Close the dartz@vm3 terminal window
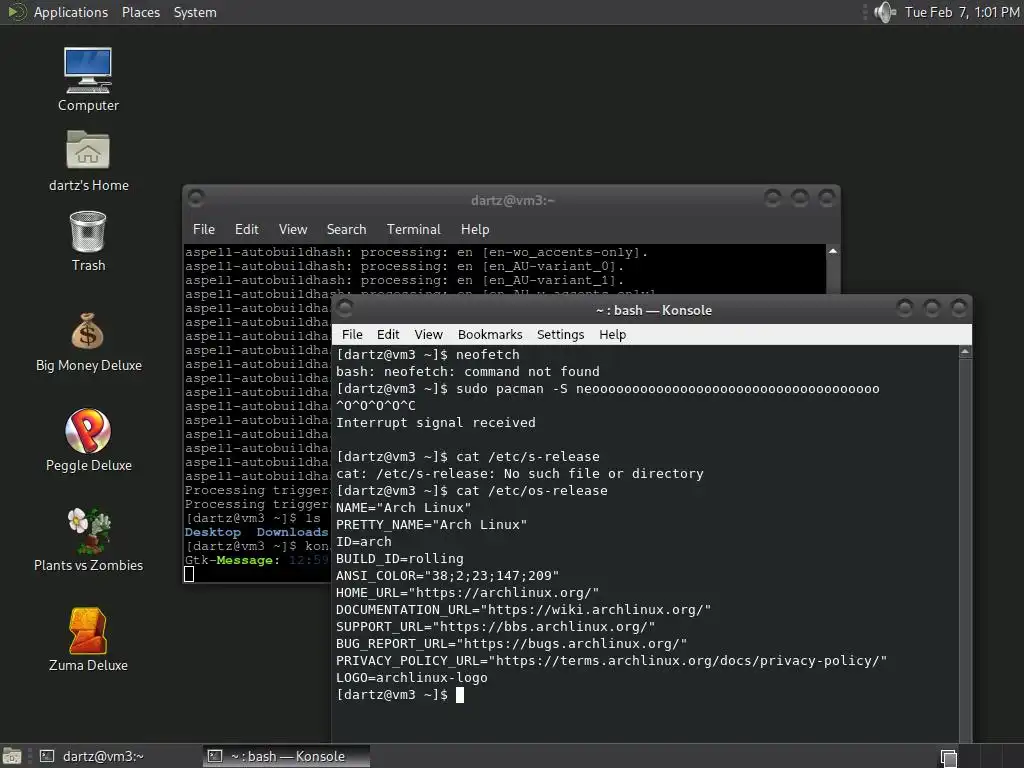1024x768 pixels. tap(827, 197)
